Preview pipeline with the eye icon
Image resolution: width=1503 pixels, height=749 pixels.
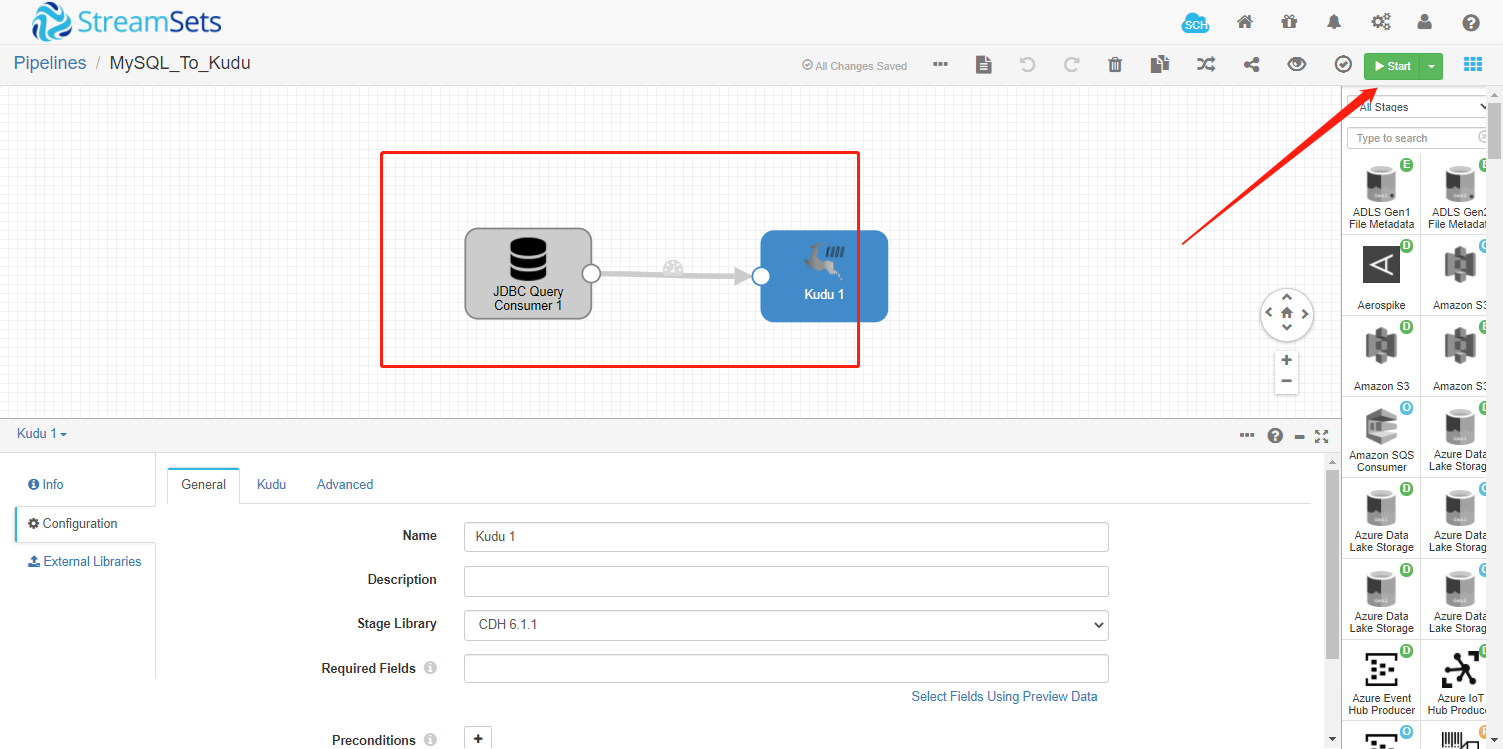[x=1297, y=65]
